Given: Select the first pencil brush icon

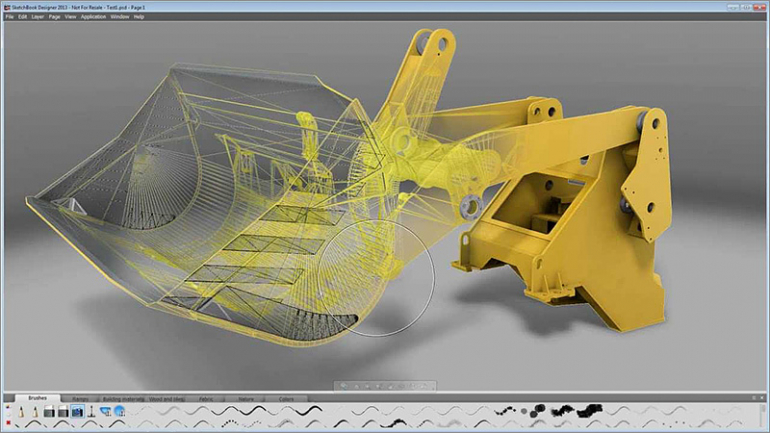Looking at the screenshot, I should click(x=20, y=411).
